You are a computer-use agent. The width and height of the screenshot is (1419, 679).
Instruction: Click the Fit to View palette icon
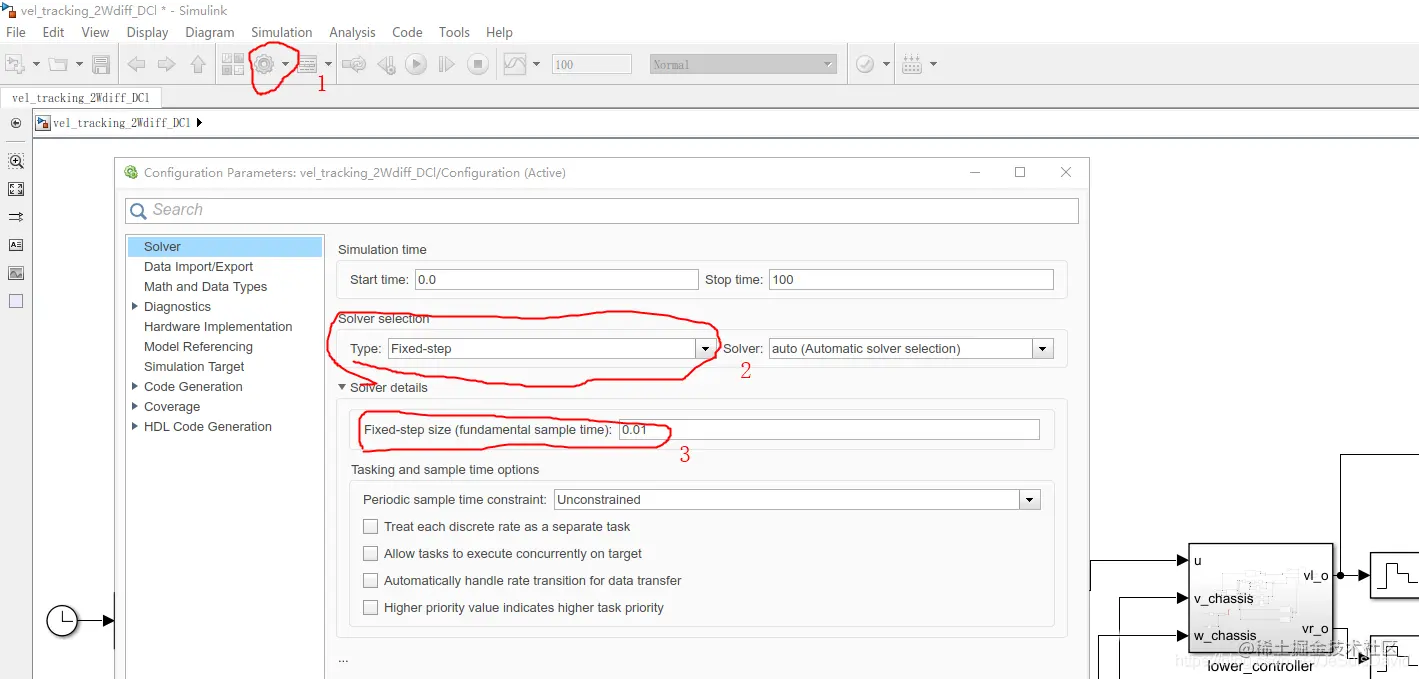[x=16, y=188]
